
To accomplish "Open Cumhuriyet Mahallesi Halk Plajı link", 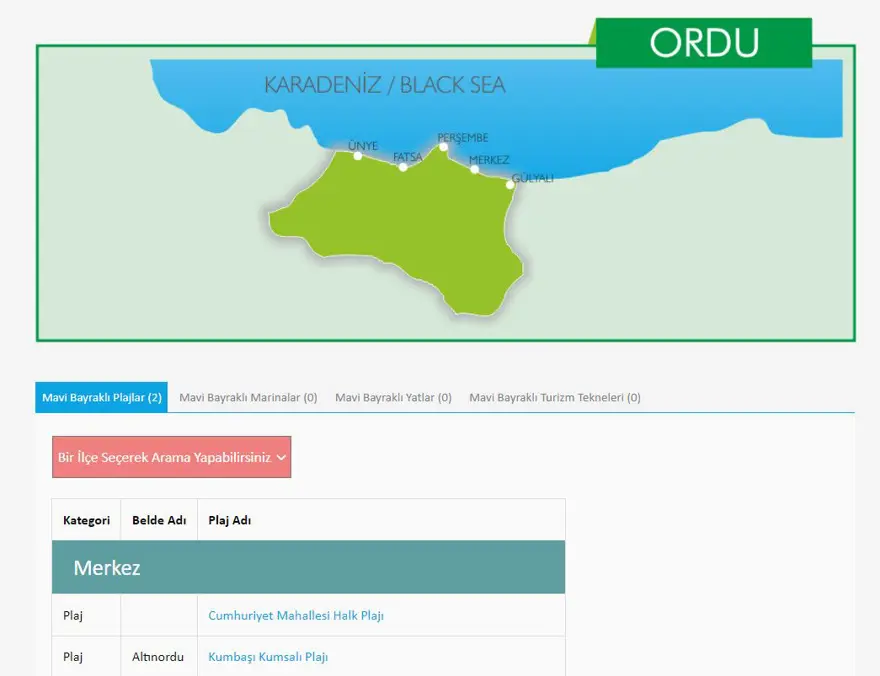I will [x=296, y=615].
